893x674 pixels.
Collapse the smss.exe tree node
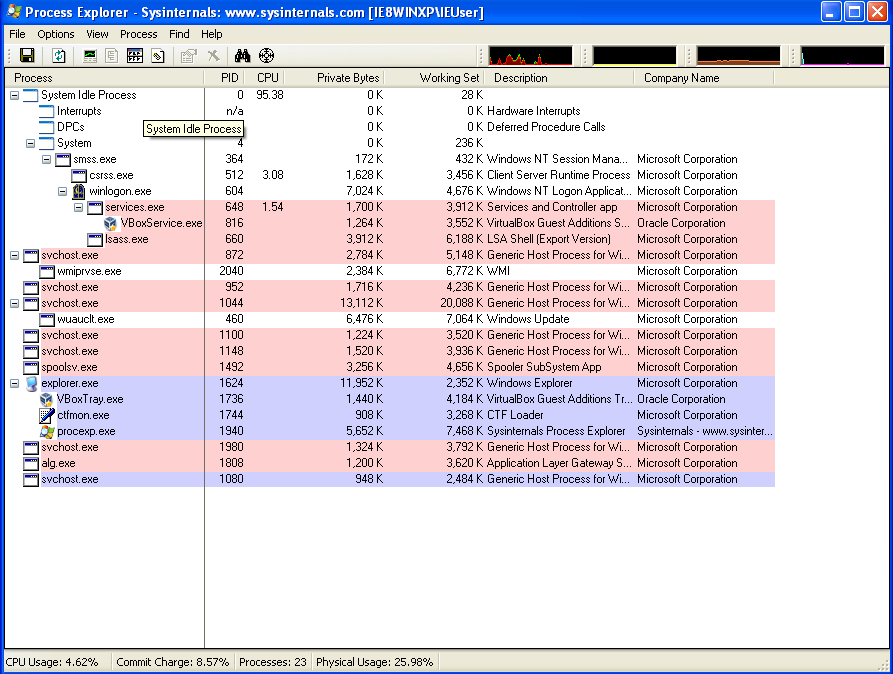(47, 159)
